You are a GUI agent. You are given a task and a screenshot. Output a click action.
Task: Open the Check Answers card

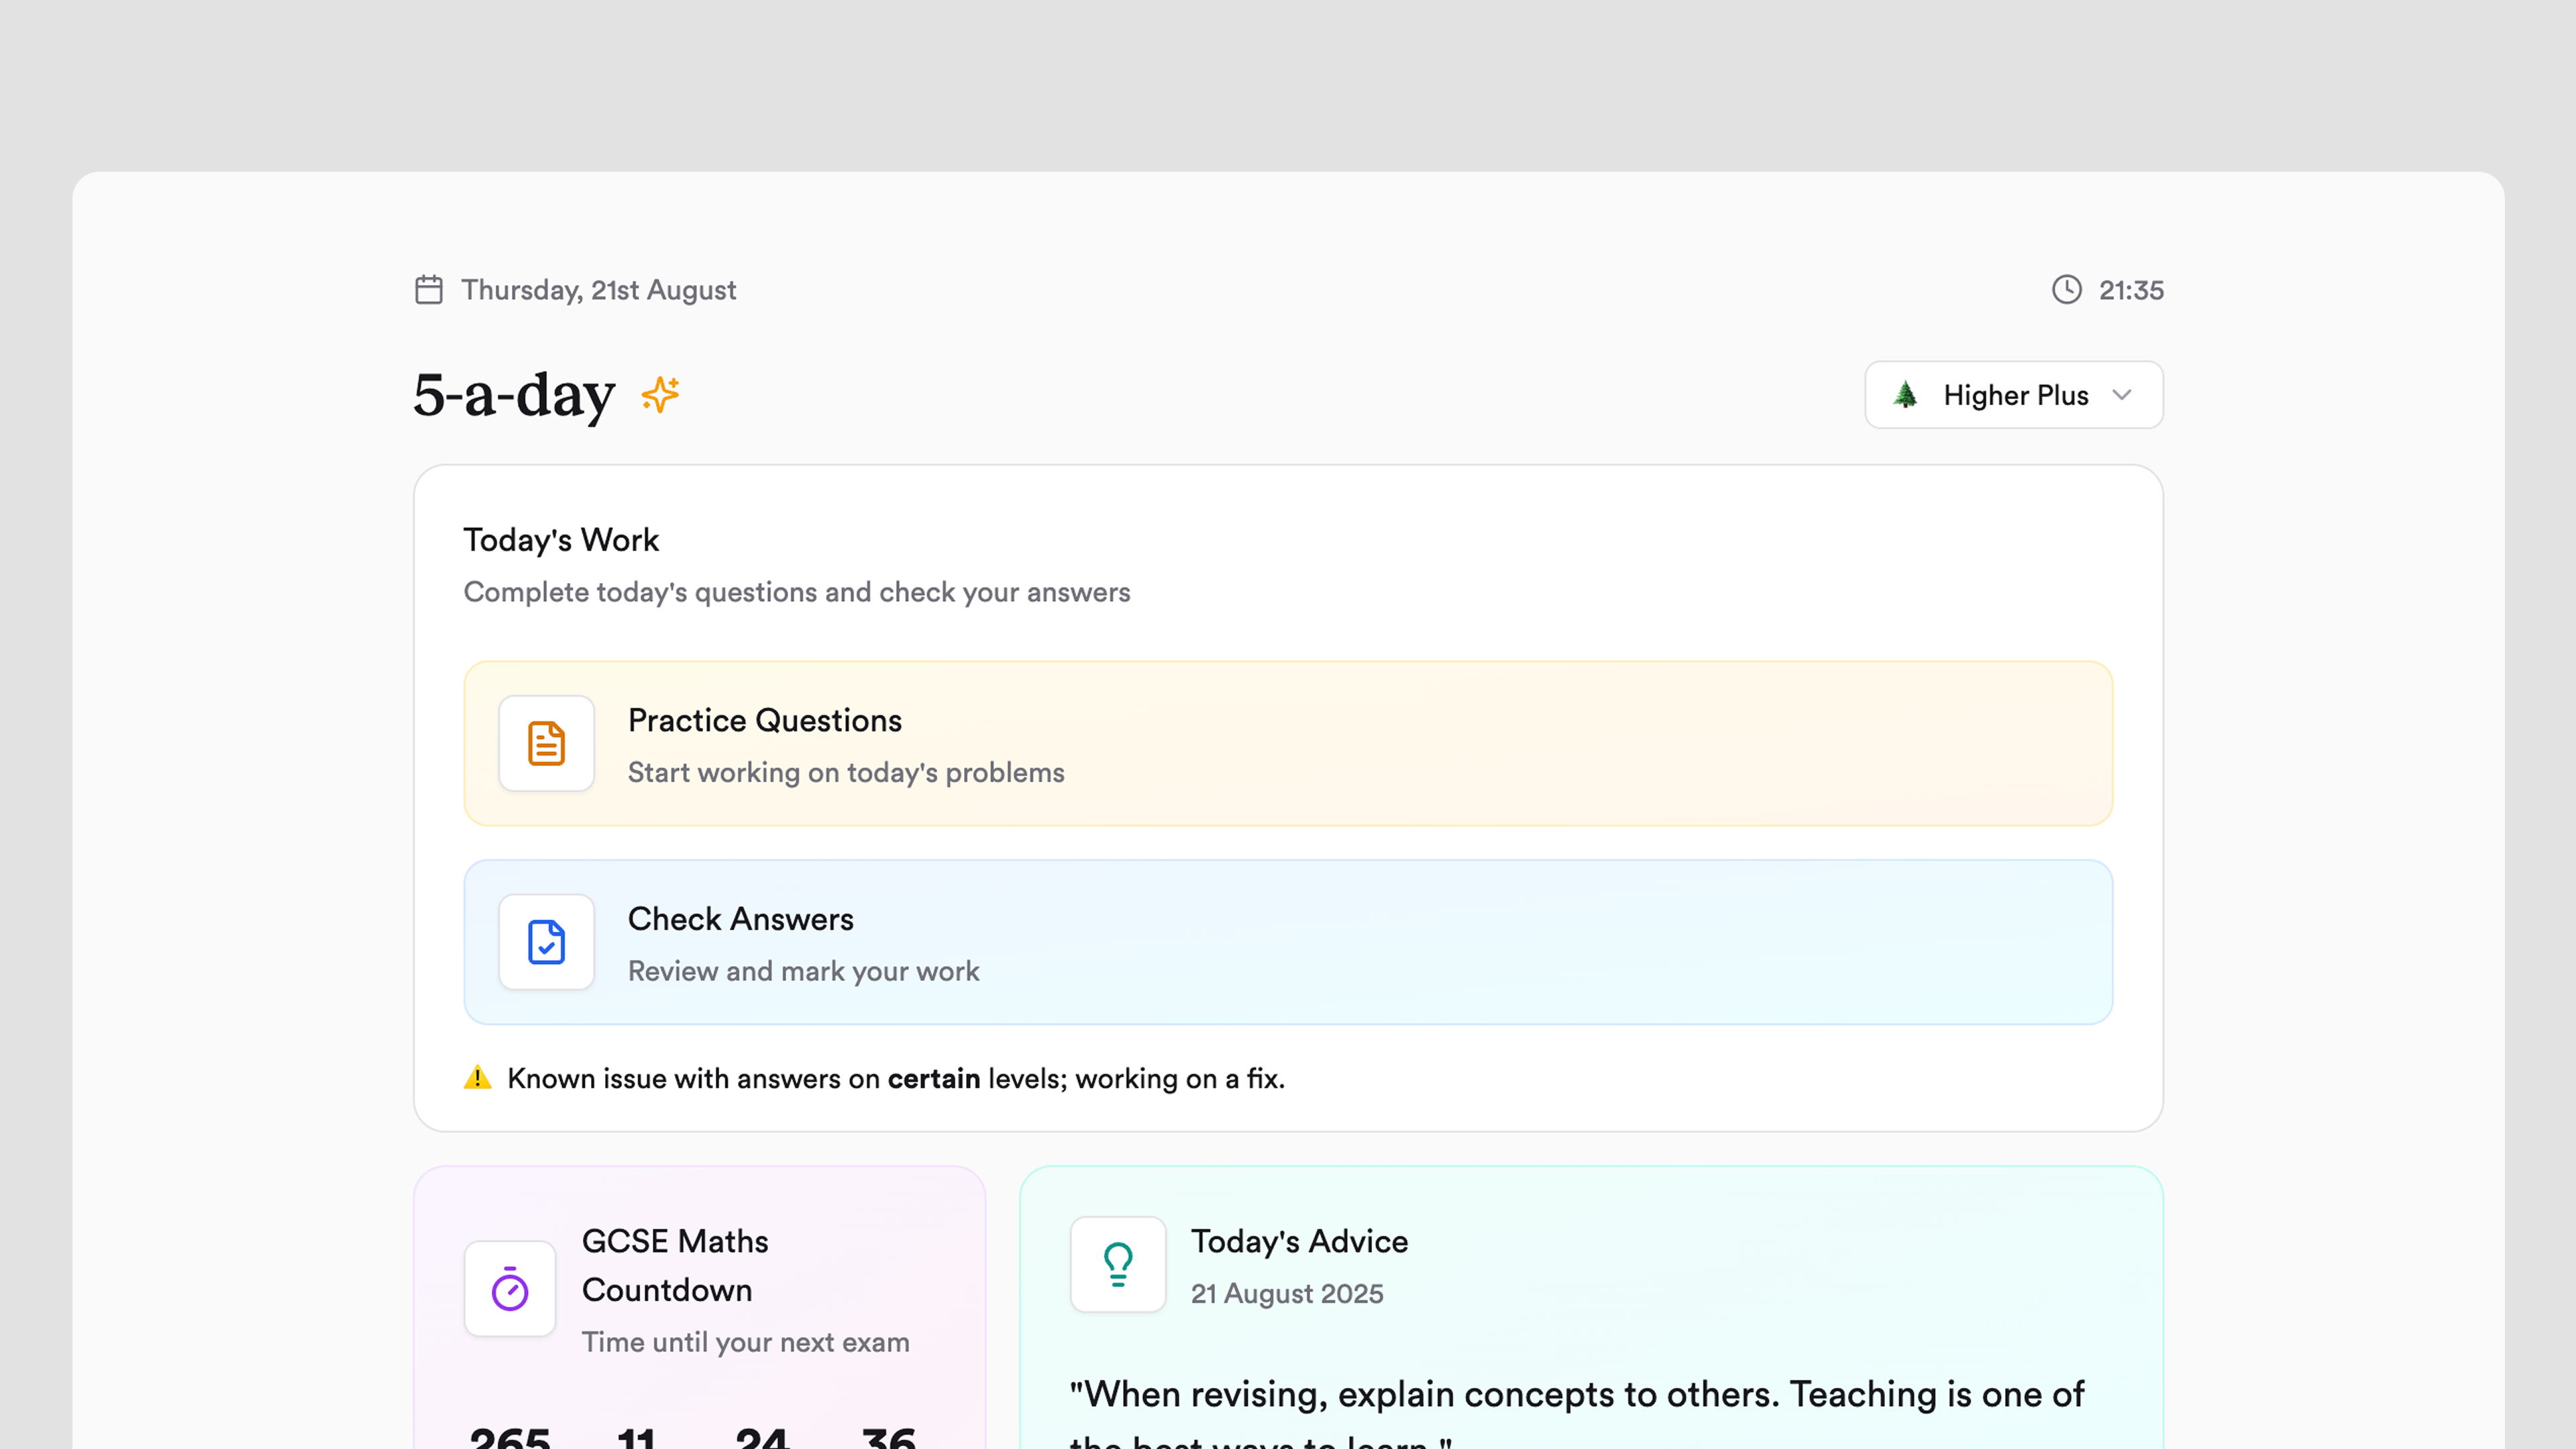(x=1288, y=942)
